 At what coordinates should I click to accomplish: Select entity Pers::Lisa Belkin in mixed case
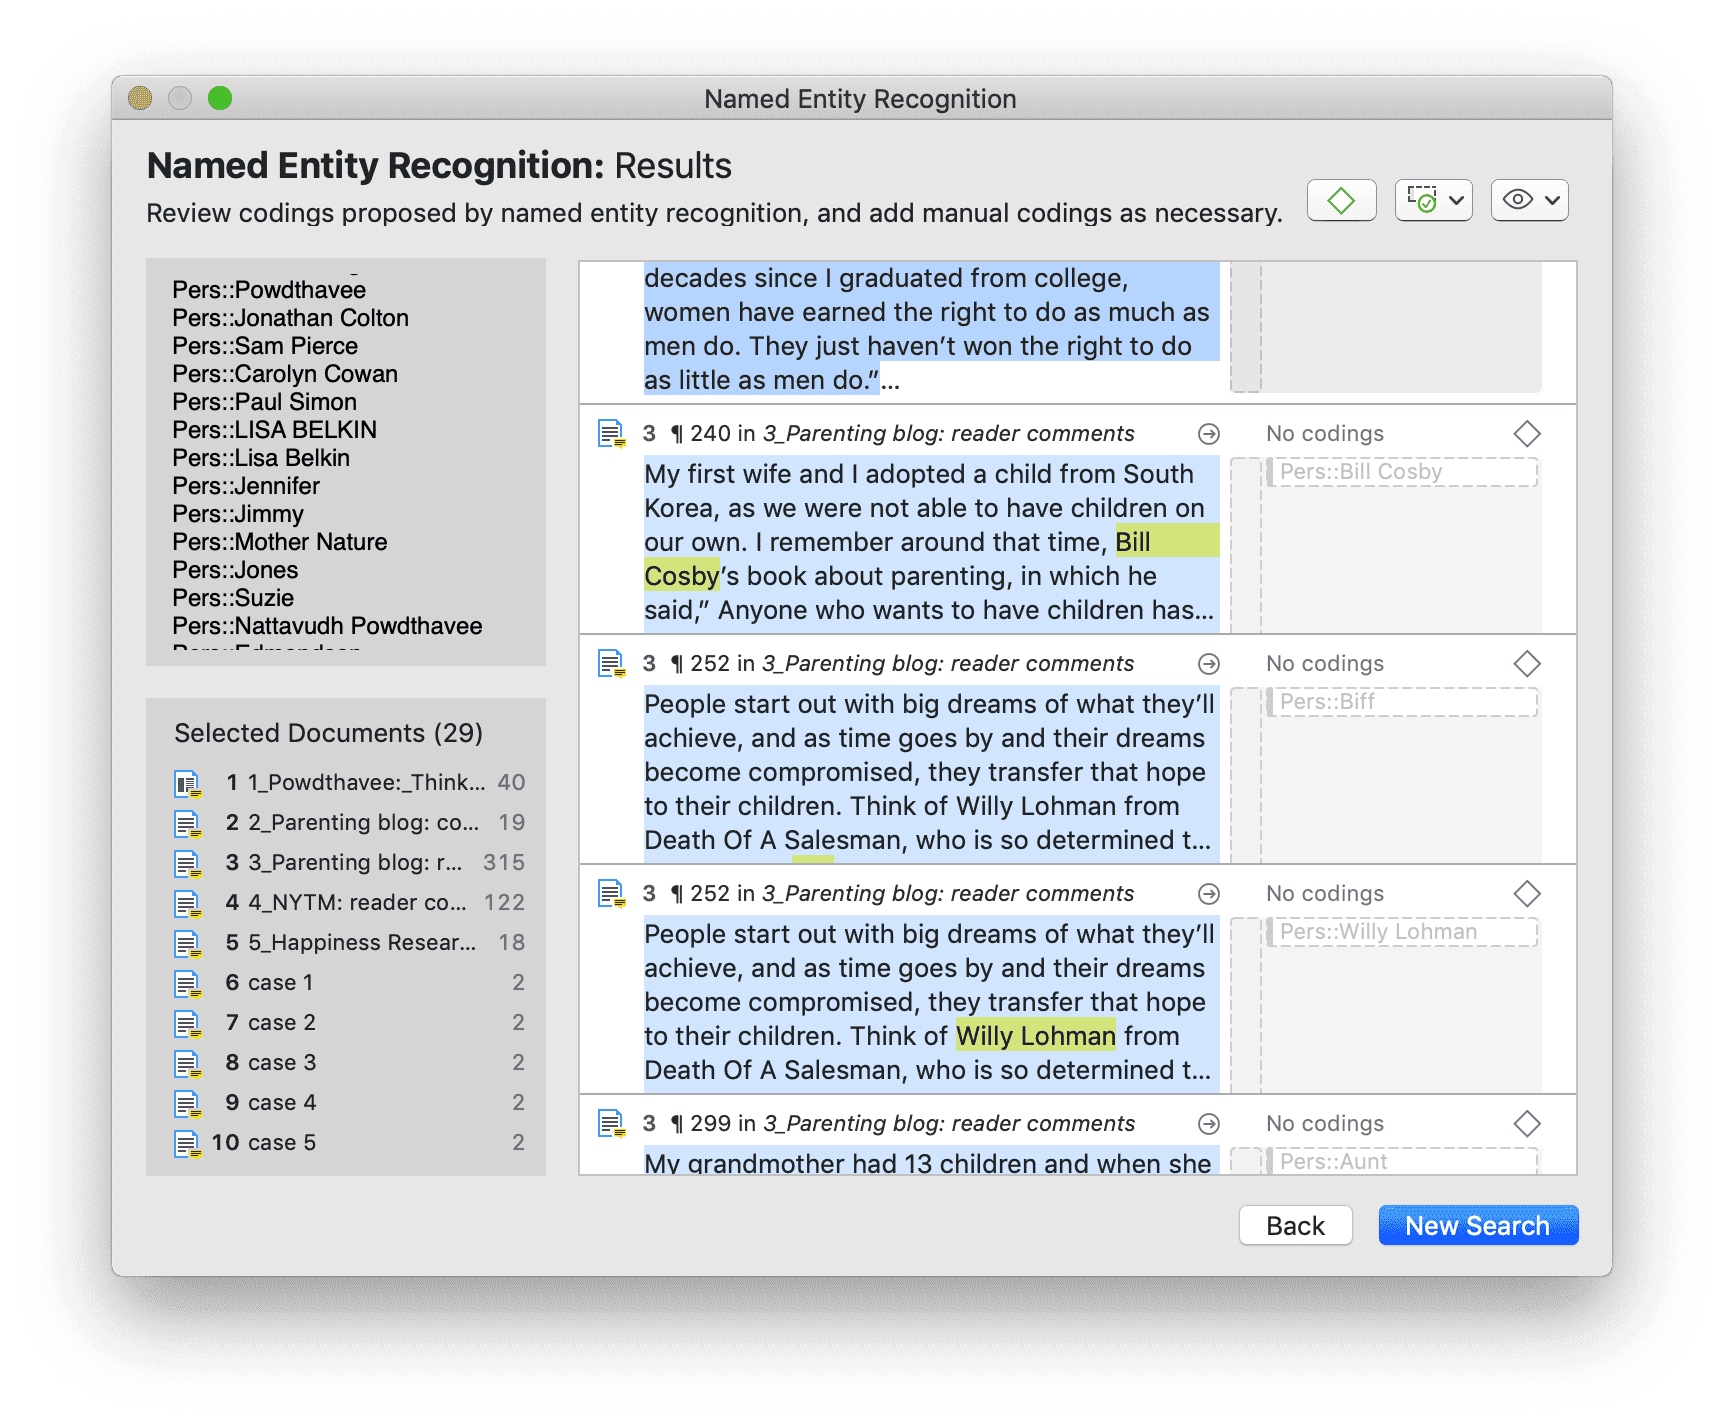coord(261,458)
